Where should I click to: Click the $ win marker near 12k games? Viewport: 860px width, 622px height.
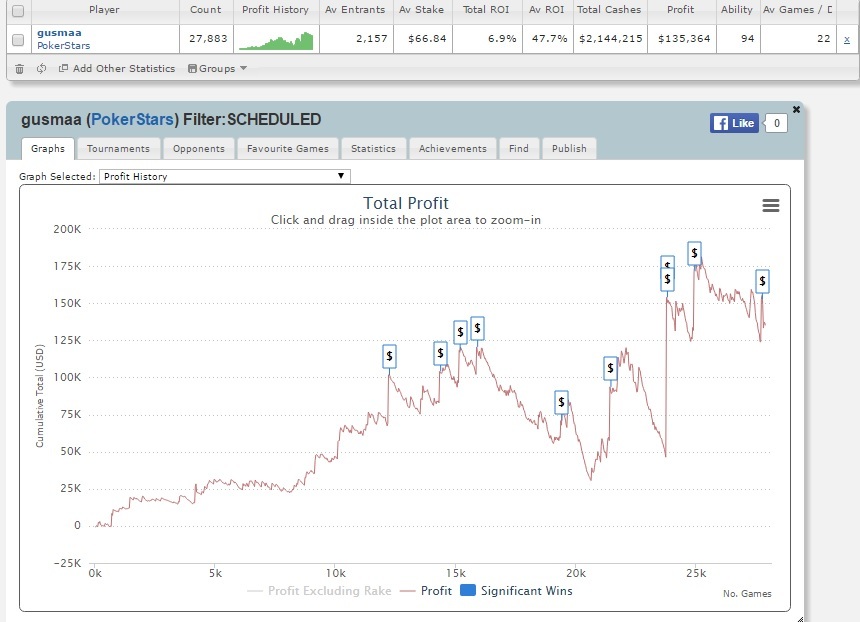click(x=389, y=357)
